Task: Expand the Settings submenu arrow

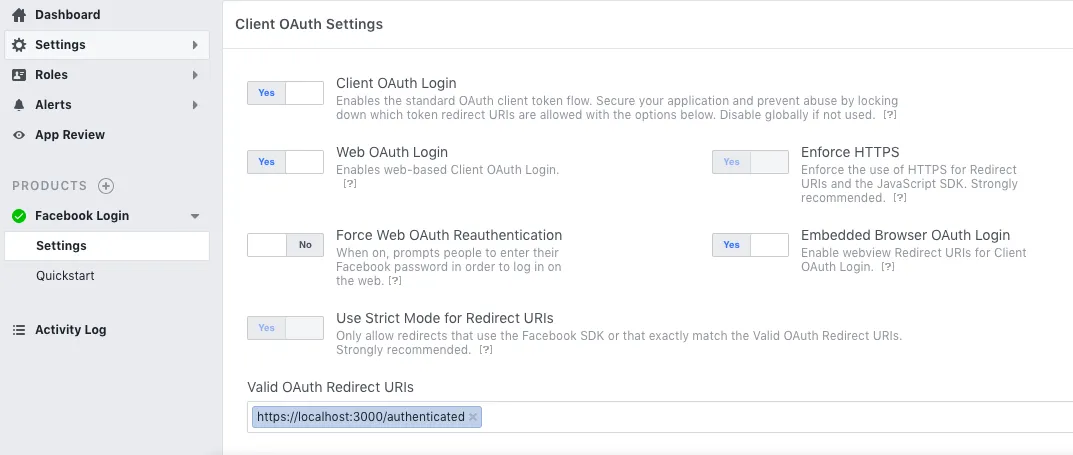Action: point(195,45)
